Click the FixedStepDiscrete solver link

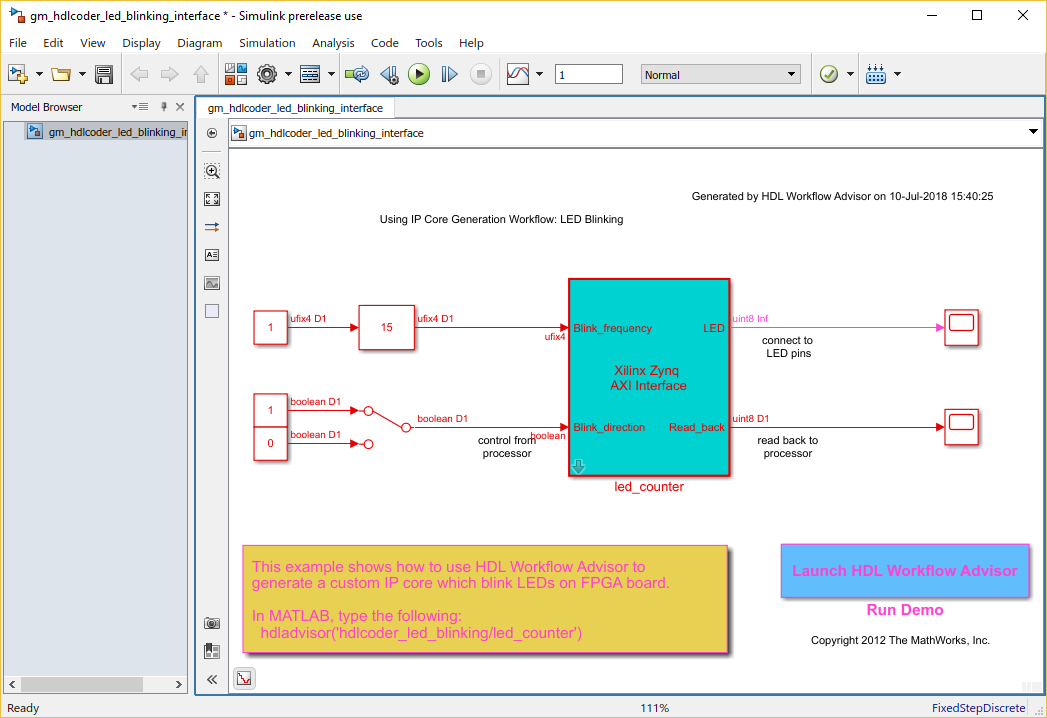click(x=978, y=708)
